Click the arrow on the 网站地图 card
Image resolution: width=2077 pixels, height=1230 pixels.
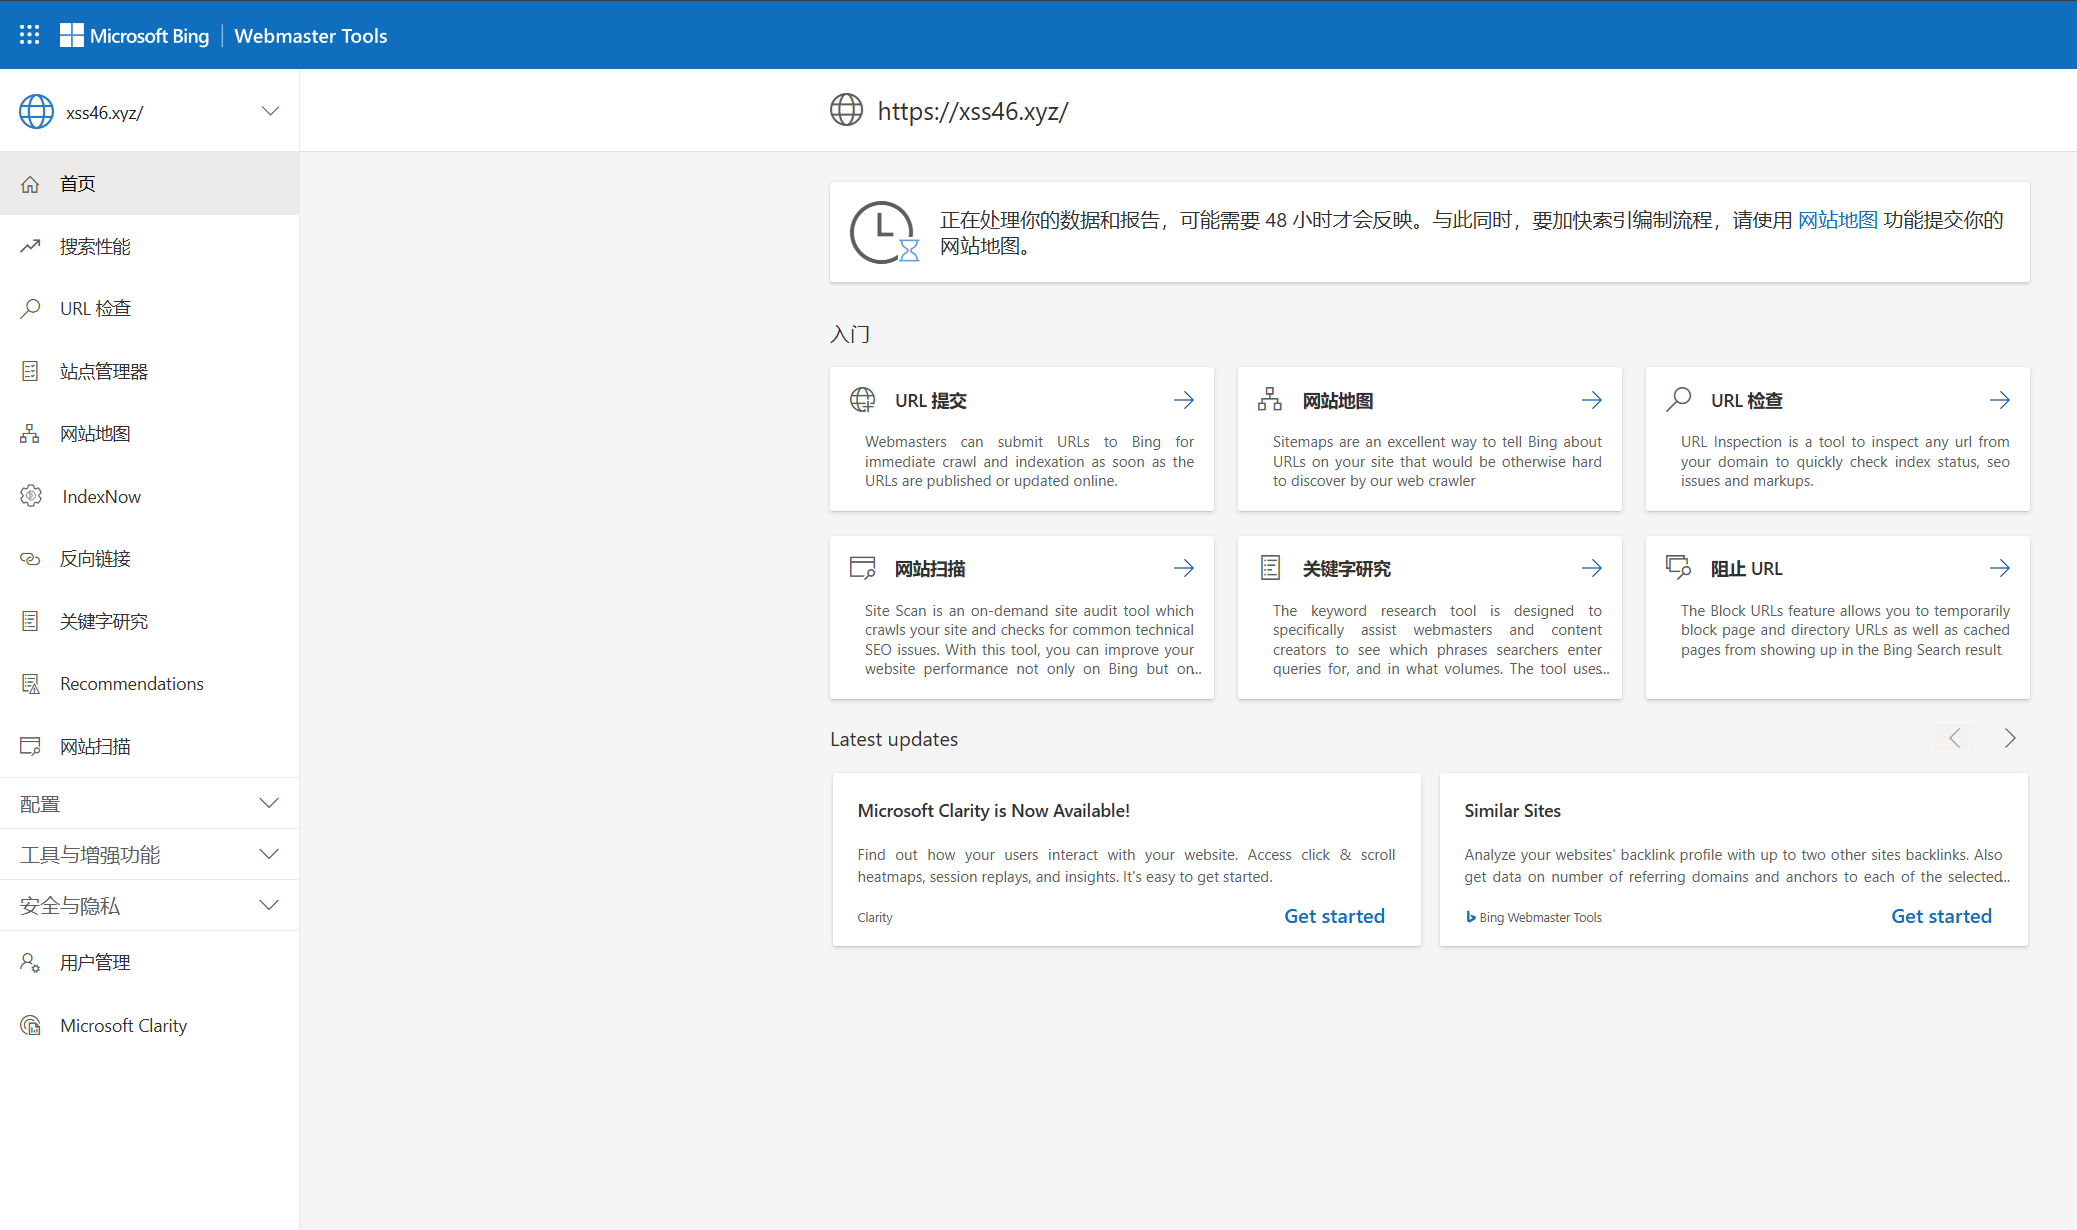[1592, 400]
